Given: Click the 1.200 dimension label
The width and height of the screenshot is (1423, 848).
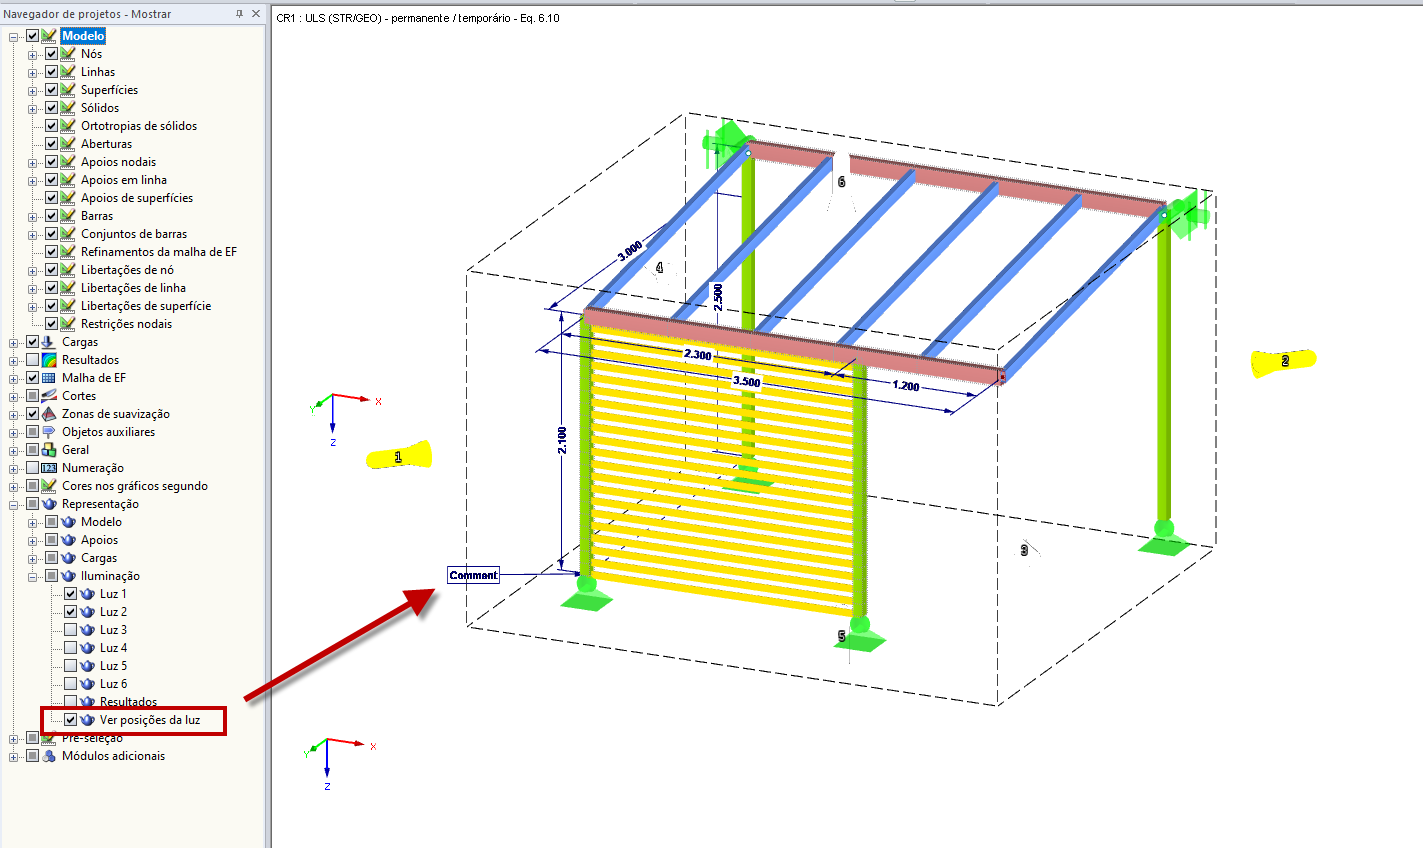Looking at the screenshot, I should [x=905, y=385].
